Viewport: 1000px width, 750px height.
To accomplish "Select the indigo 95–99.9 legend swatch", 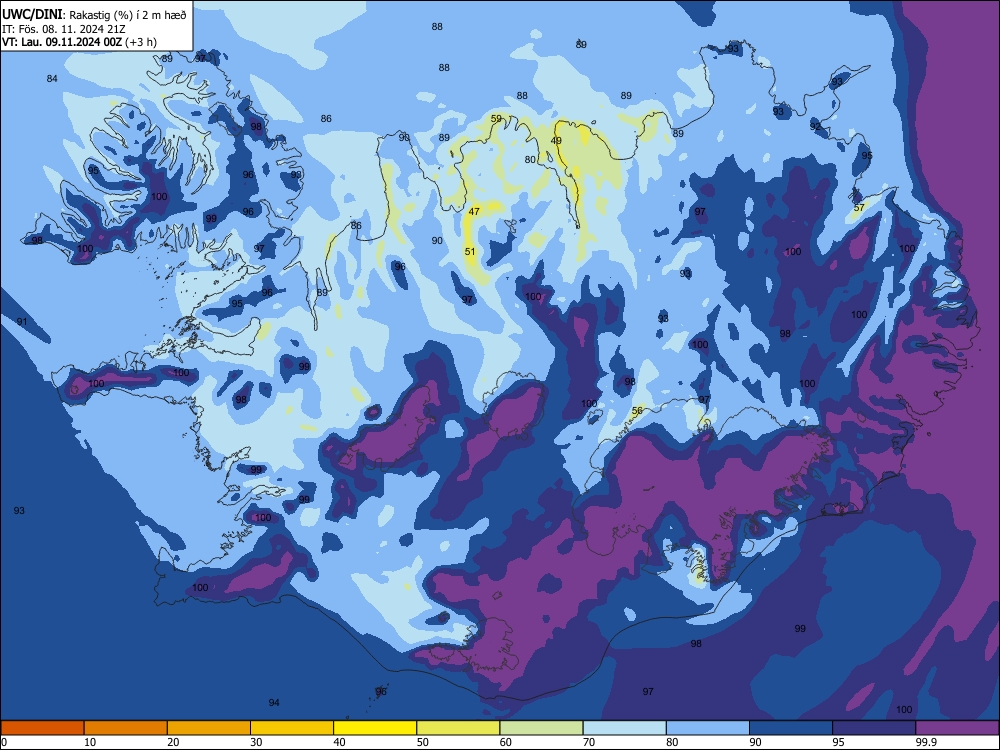I will [874, 728].
